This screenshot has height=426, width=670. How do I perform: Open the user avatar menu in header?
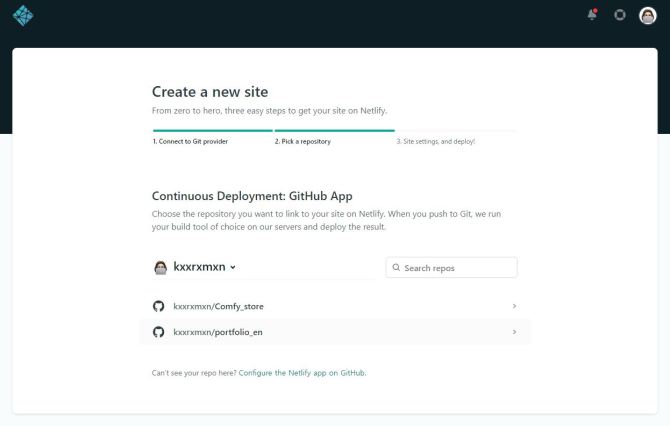click(x=647, y=16)
